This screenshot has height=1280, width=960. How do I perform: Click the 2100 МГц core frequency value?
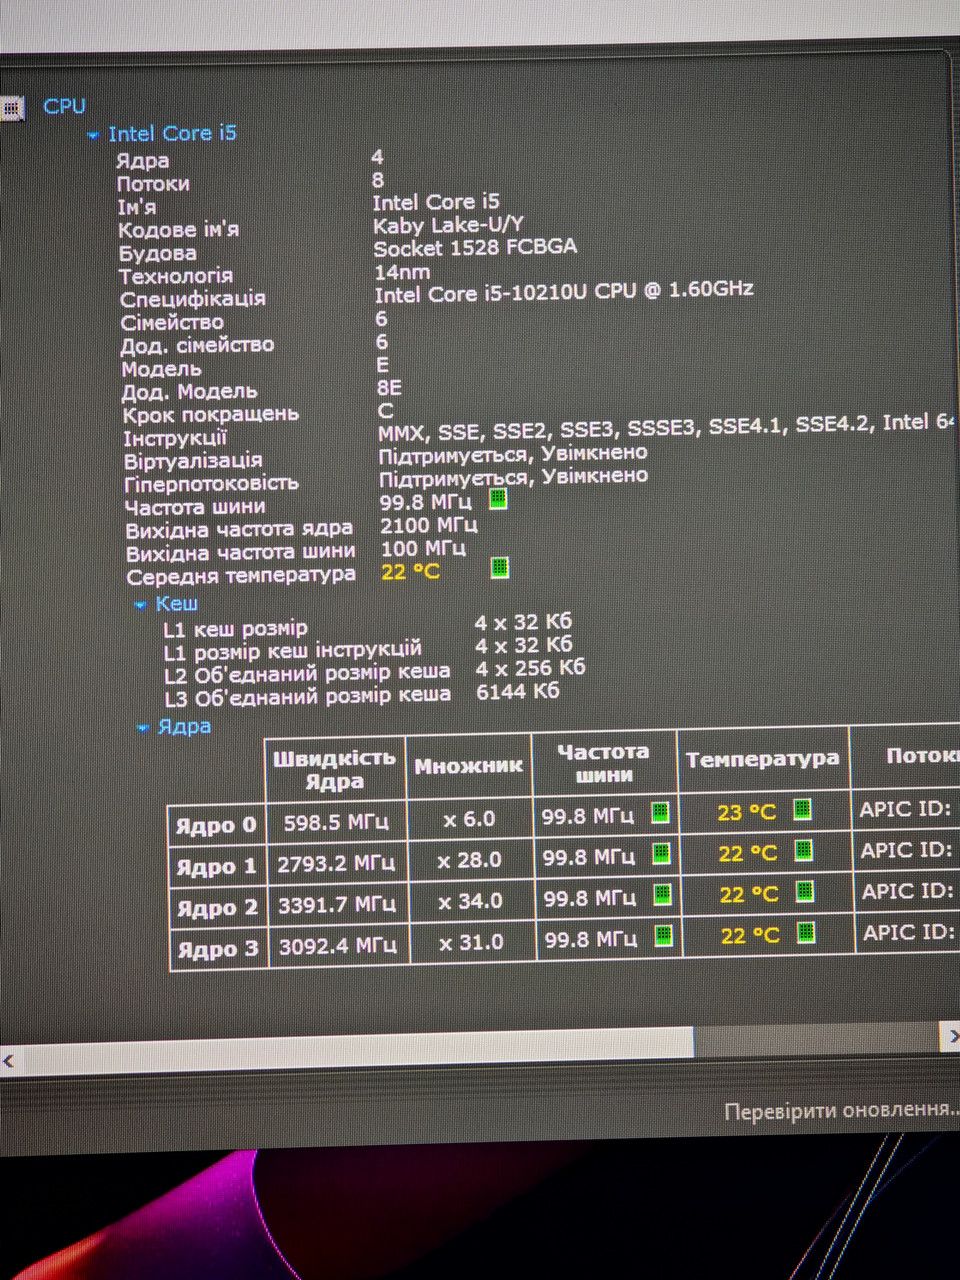tap(429, 525)
